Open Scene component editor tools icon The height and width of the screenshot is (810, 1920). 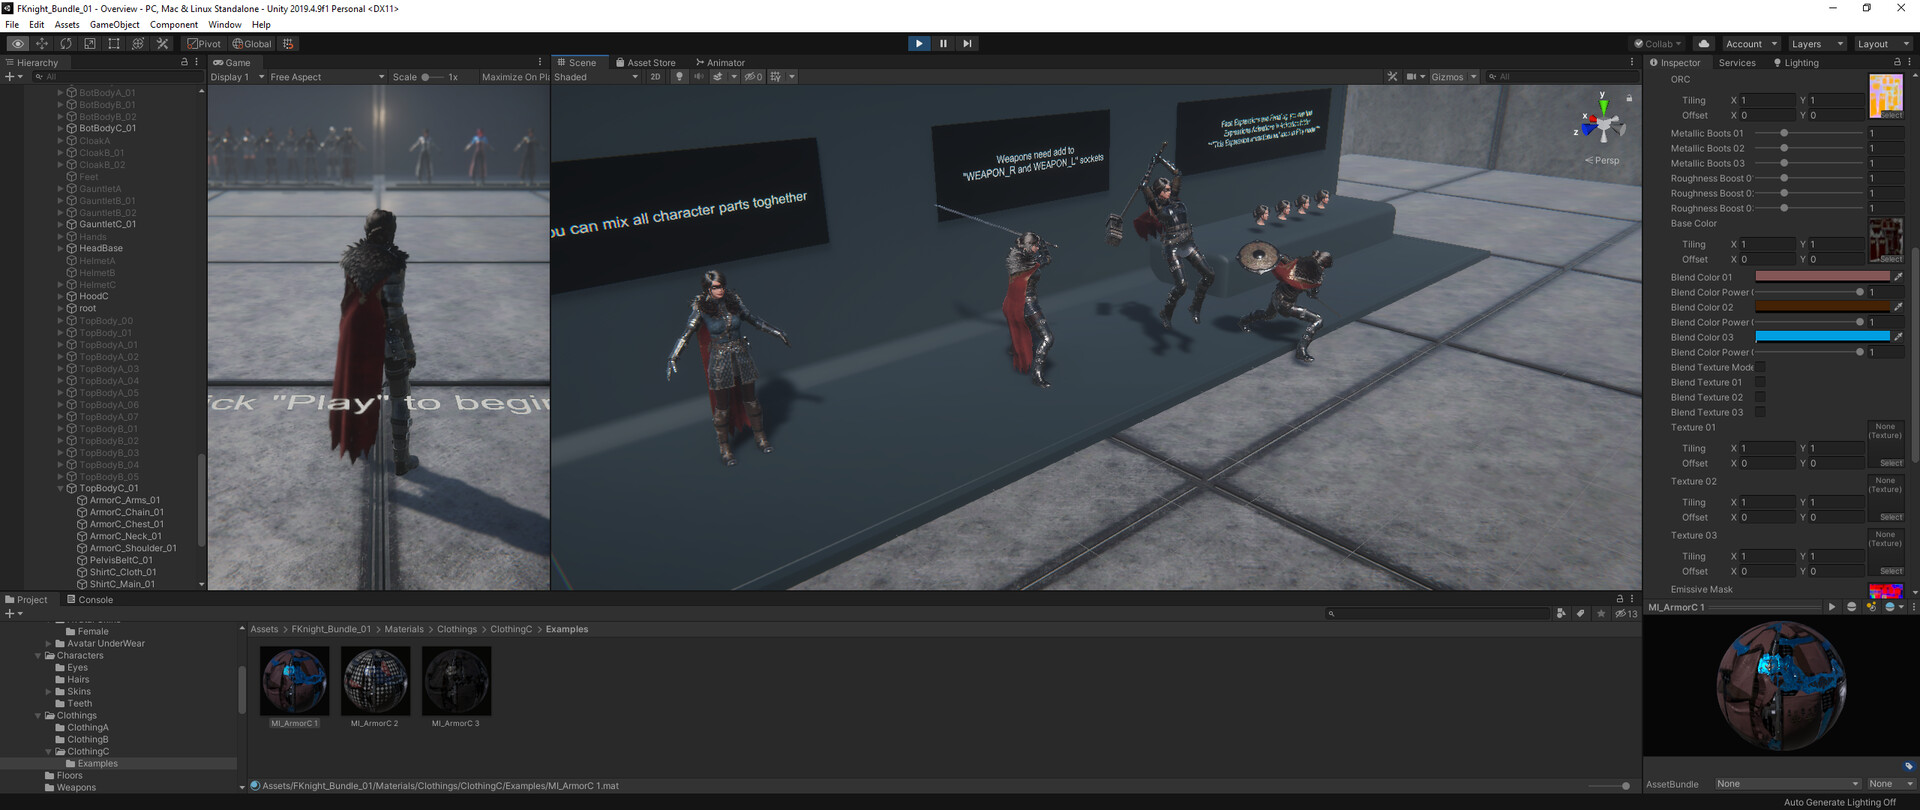1393,77
